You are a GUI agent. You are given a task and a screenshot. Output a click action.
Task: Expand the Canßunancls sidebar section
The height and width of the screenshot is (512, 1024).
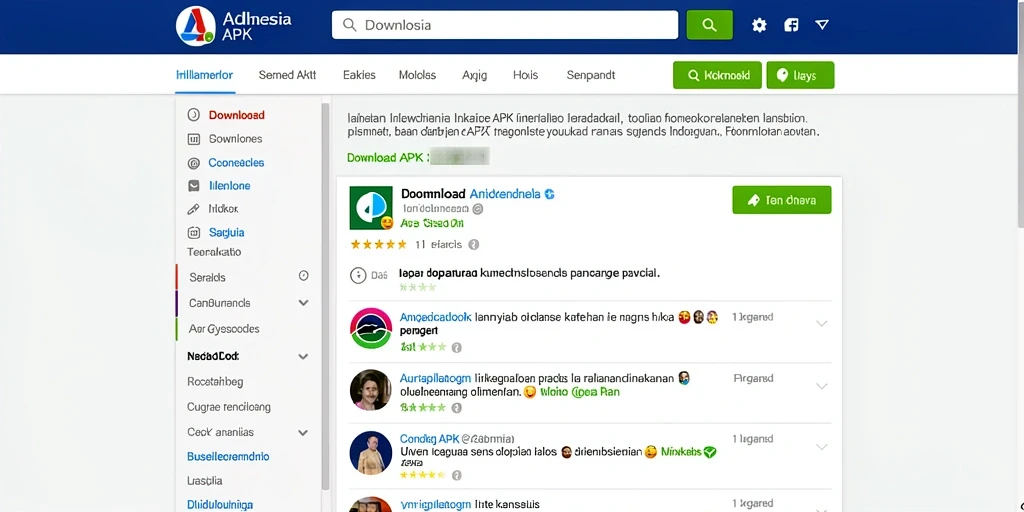click(303, 303)
